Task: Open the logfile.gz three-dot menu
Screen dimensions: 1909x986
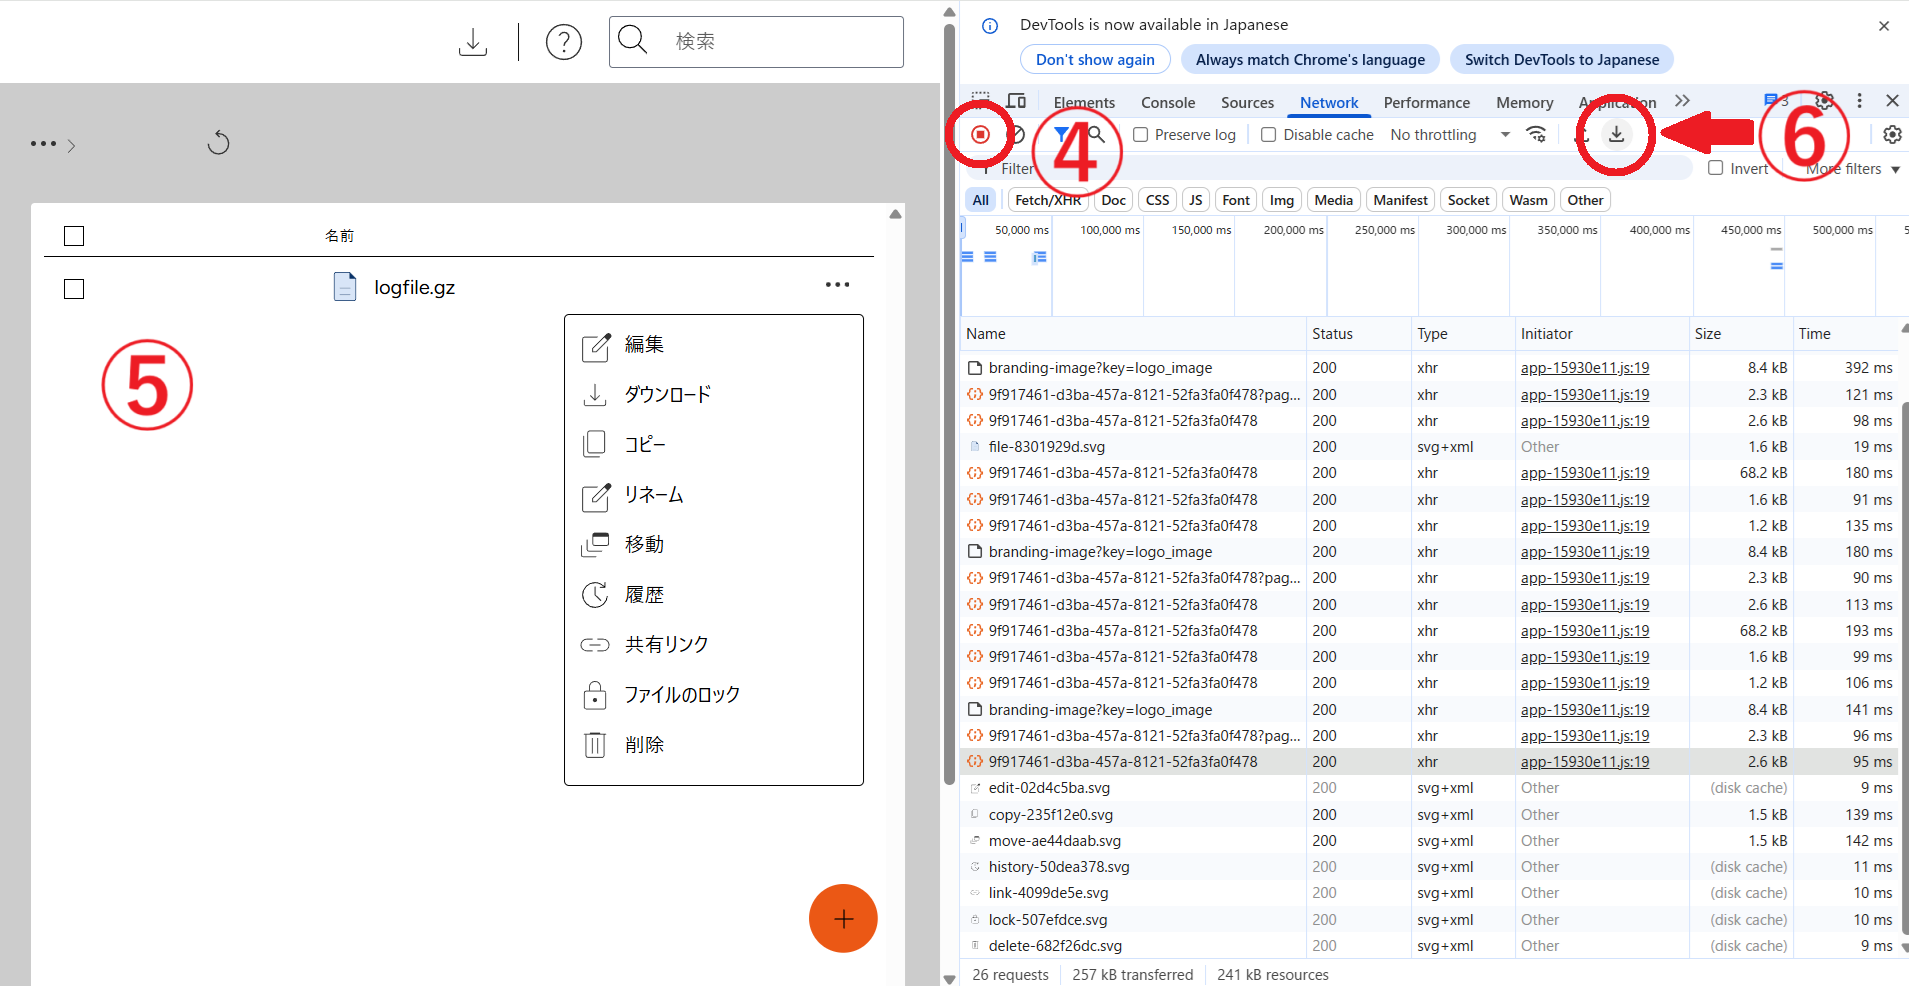Action: click(x=837, y=285)
